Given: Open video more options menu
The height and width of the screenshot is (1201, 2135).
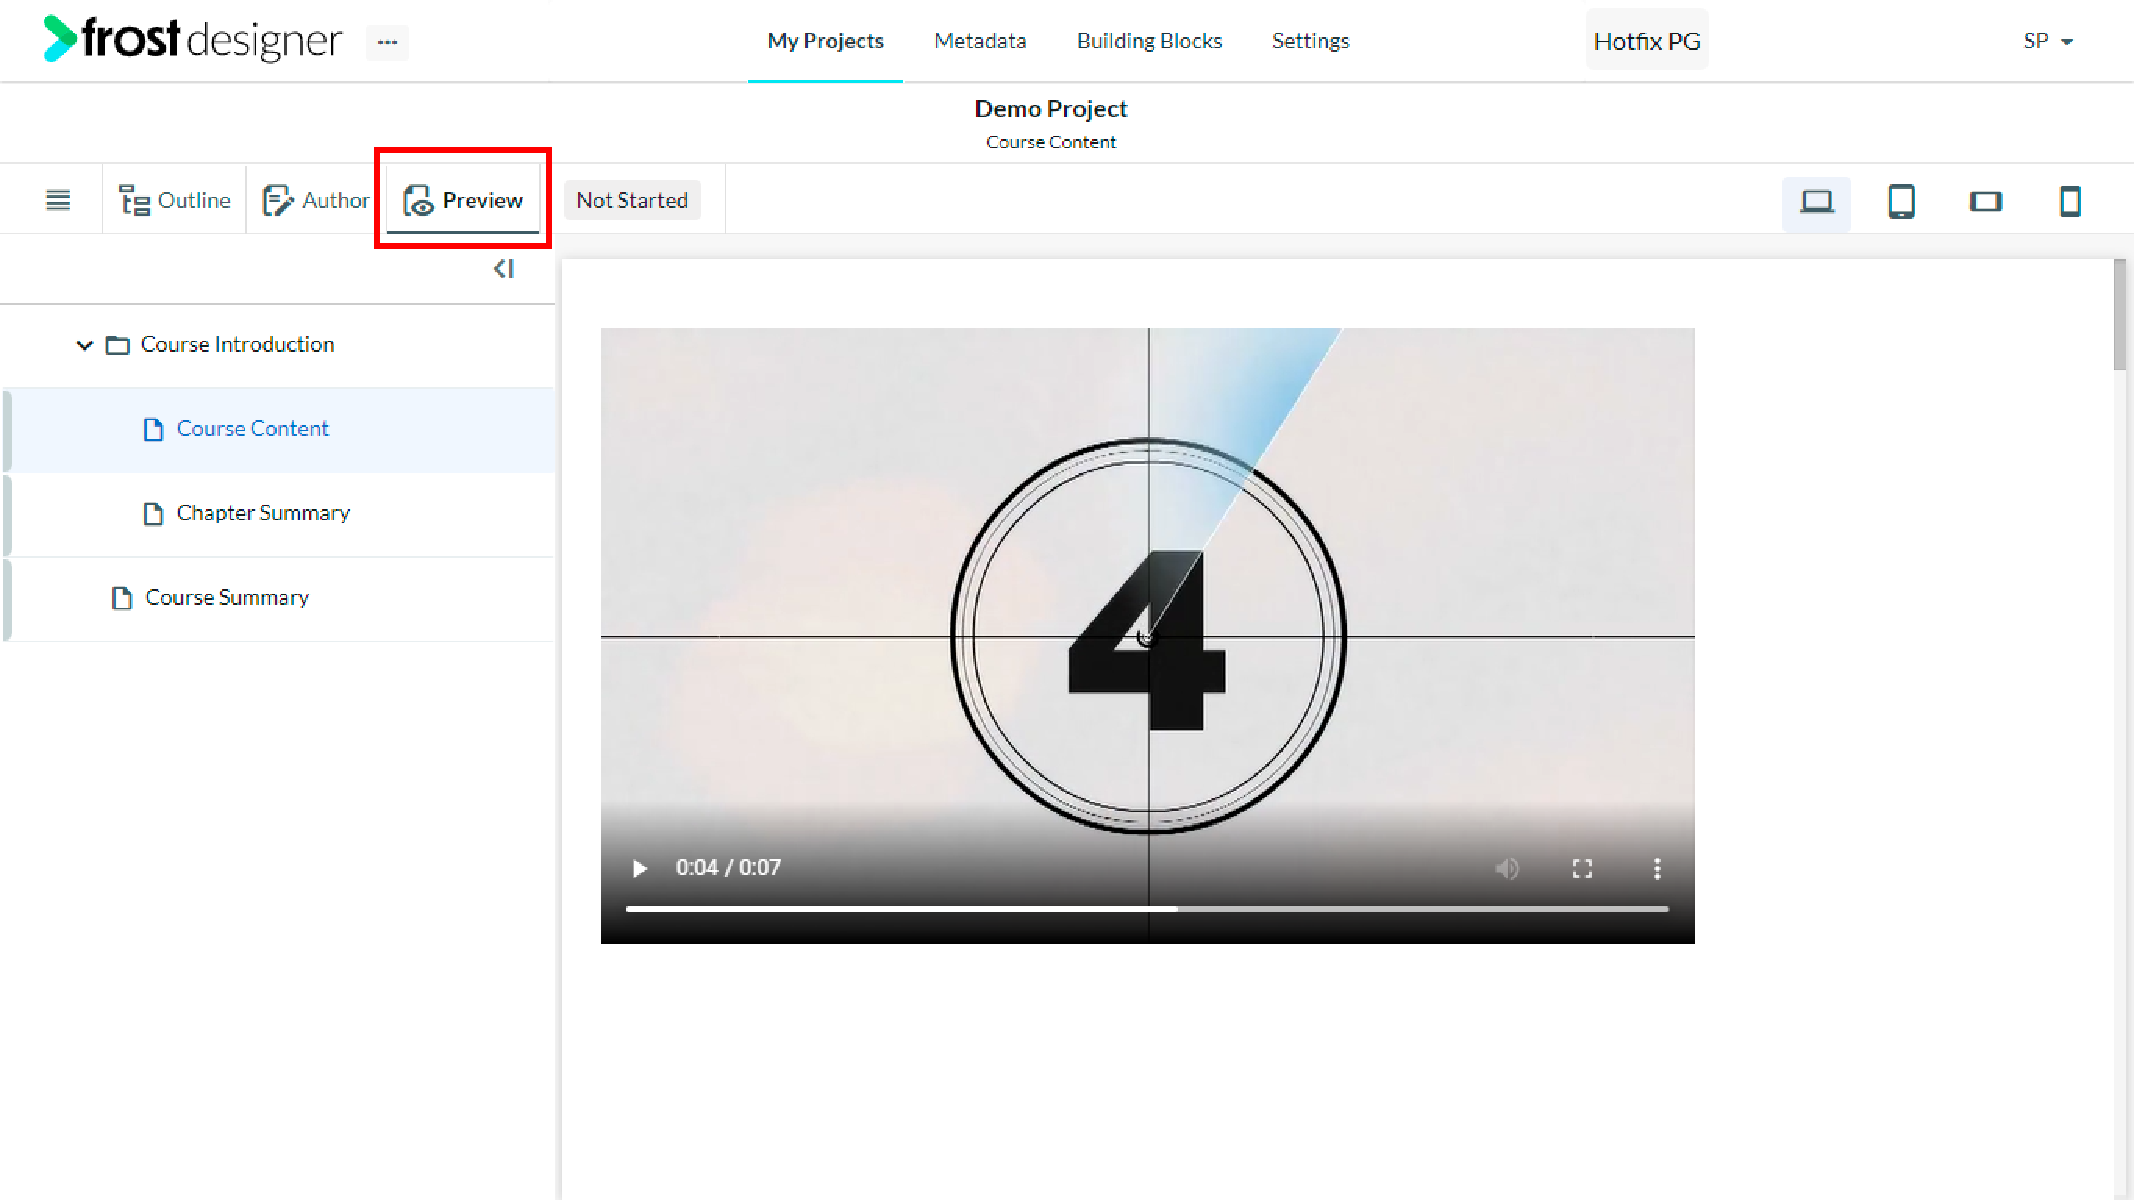Looking at the screenshot, I should tap(1657, 868).
